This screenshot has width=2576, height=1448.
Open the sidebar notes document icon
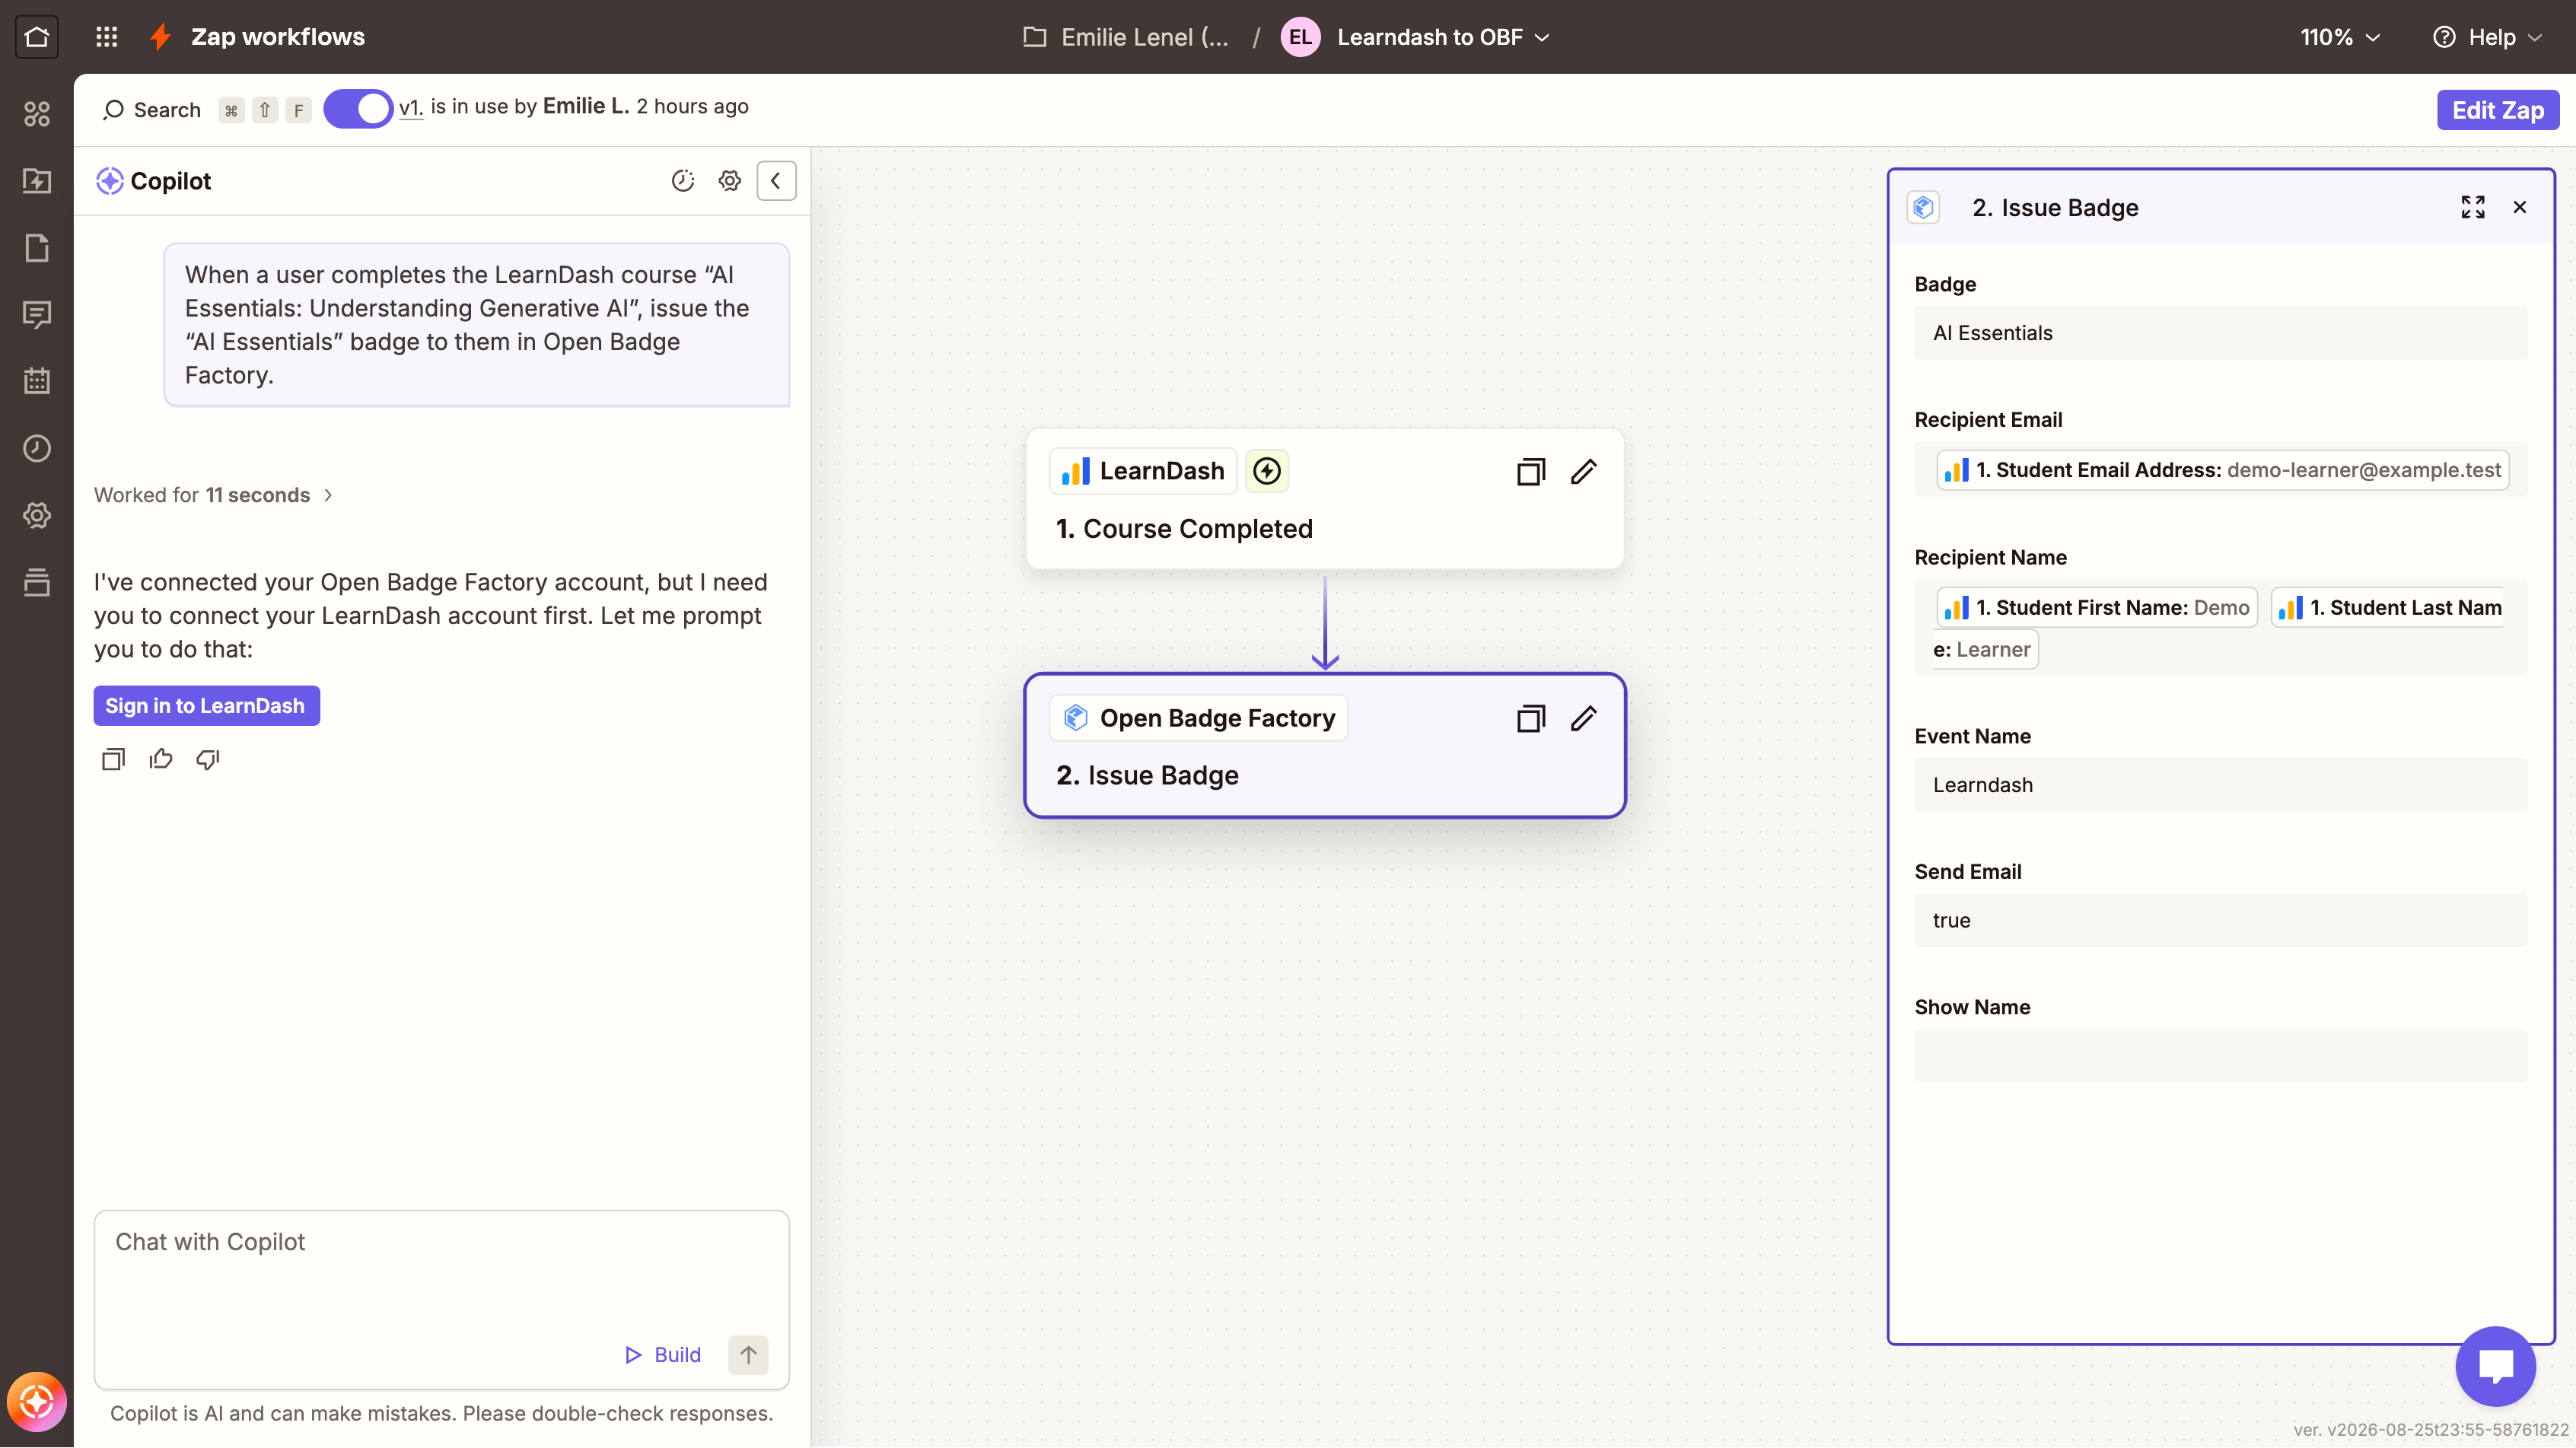37,248
